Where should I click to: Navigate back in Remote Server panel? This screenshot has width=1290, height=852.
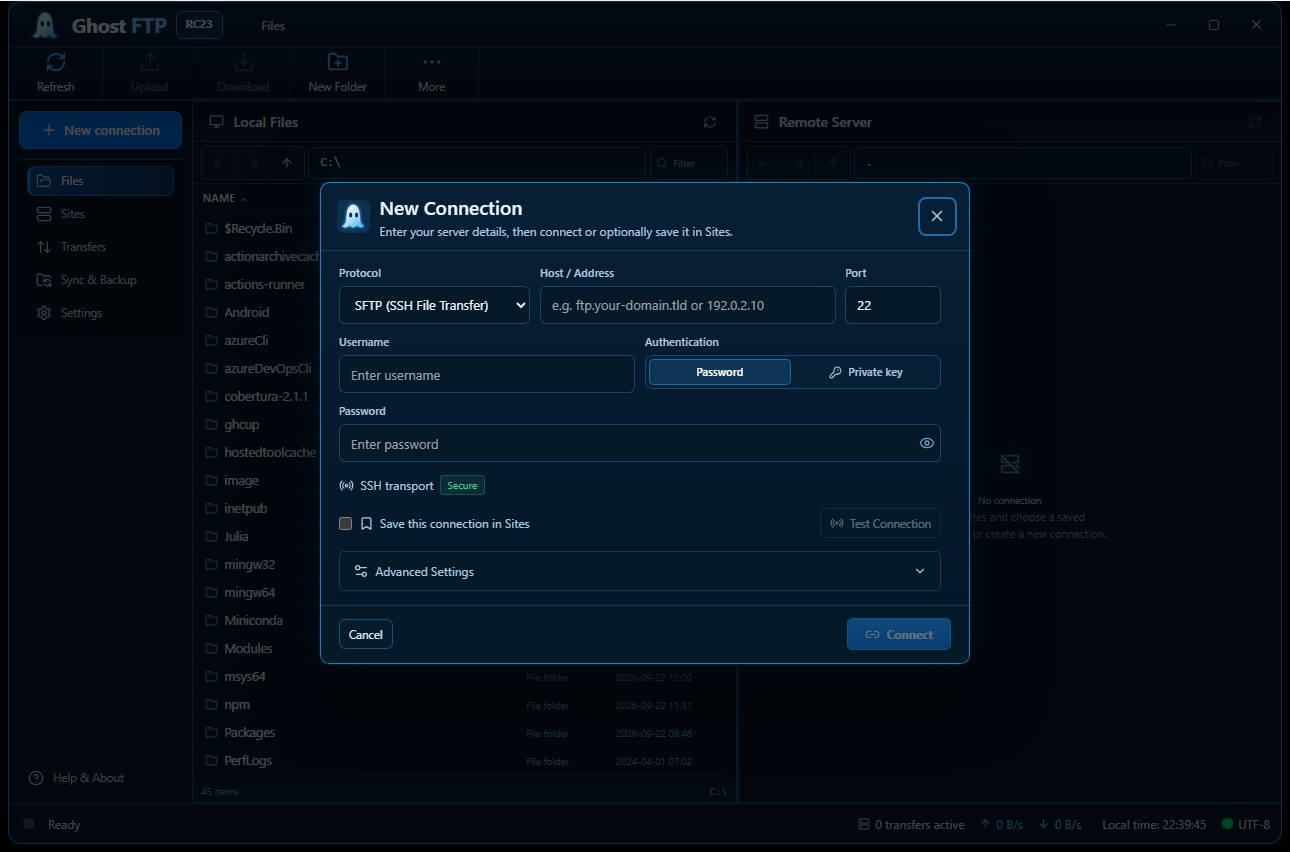[765, 163]
